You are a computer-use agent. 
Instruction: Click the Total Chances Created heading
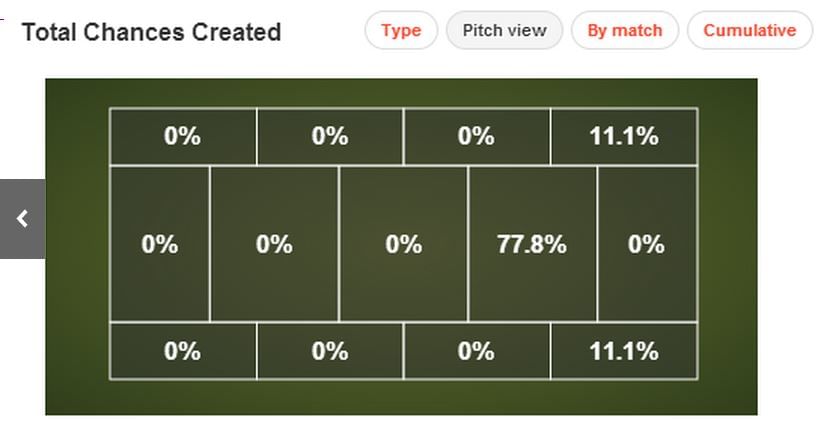tap(151, 32)
